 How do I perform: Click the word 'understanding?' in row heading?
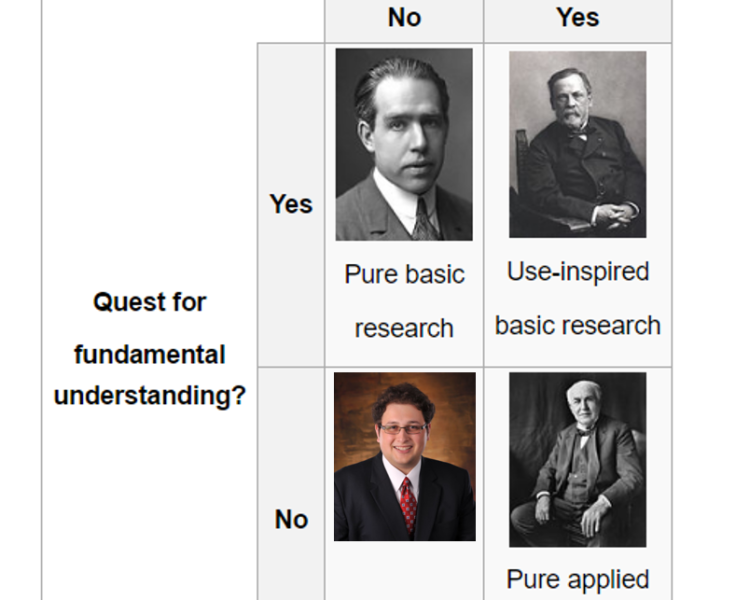coord(149,395)
